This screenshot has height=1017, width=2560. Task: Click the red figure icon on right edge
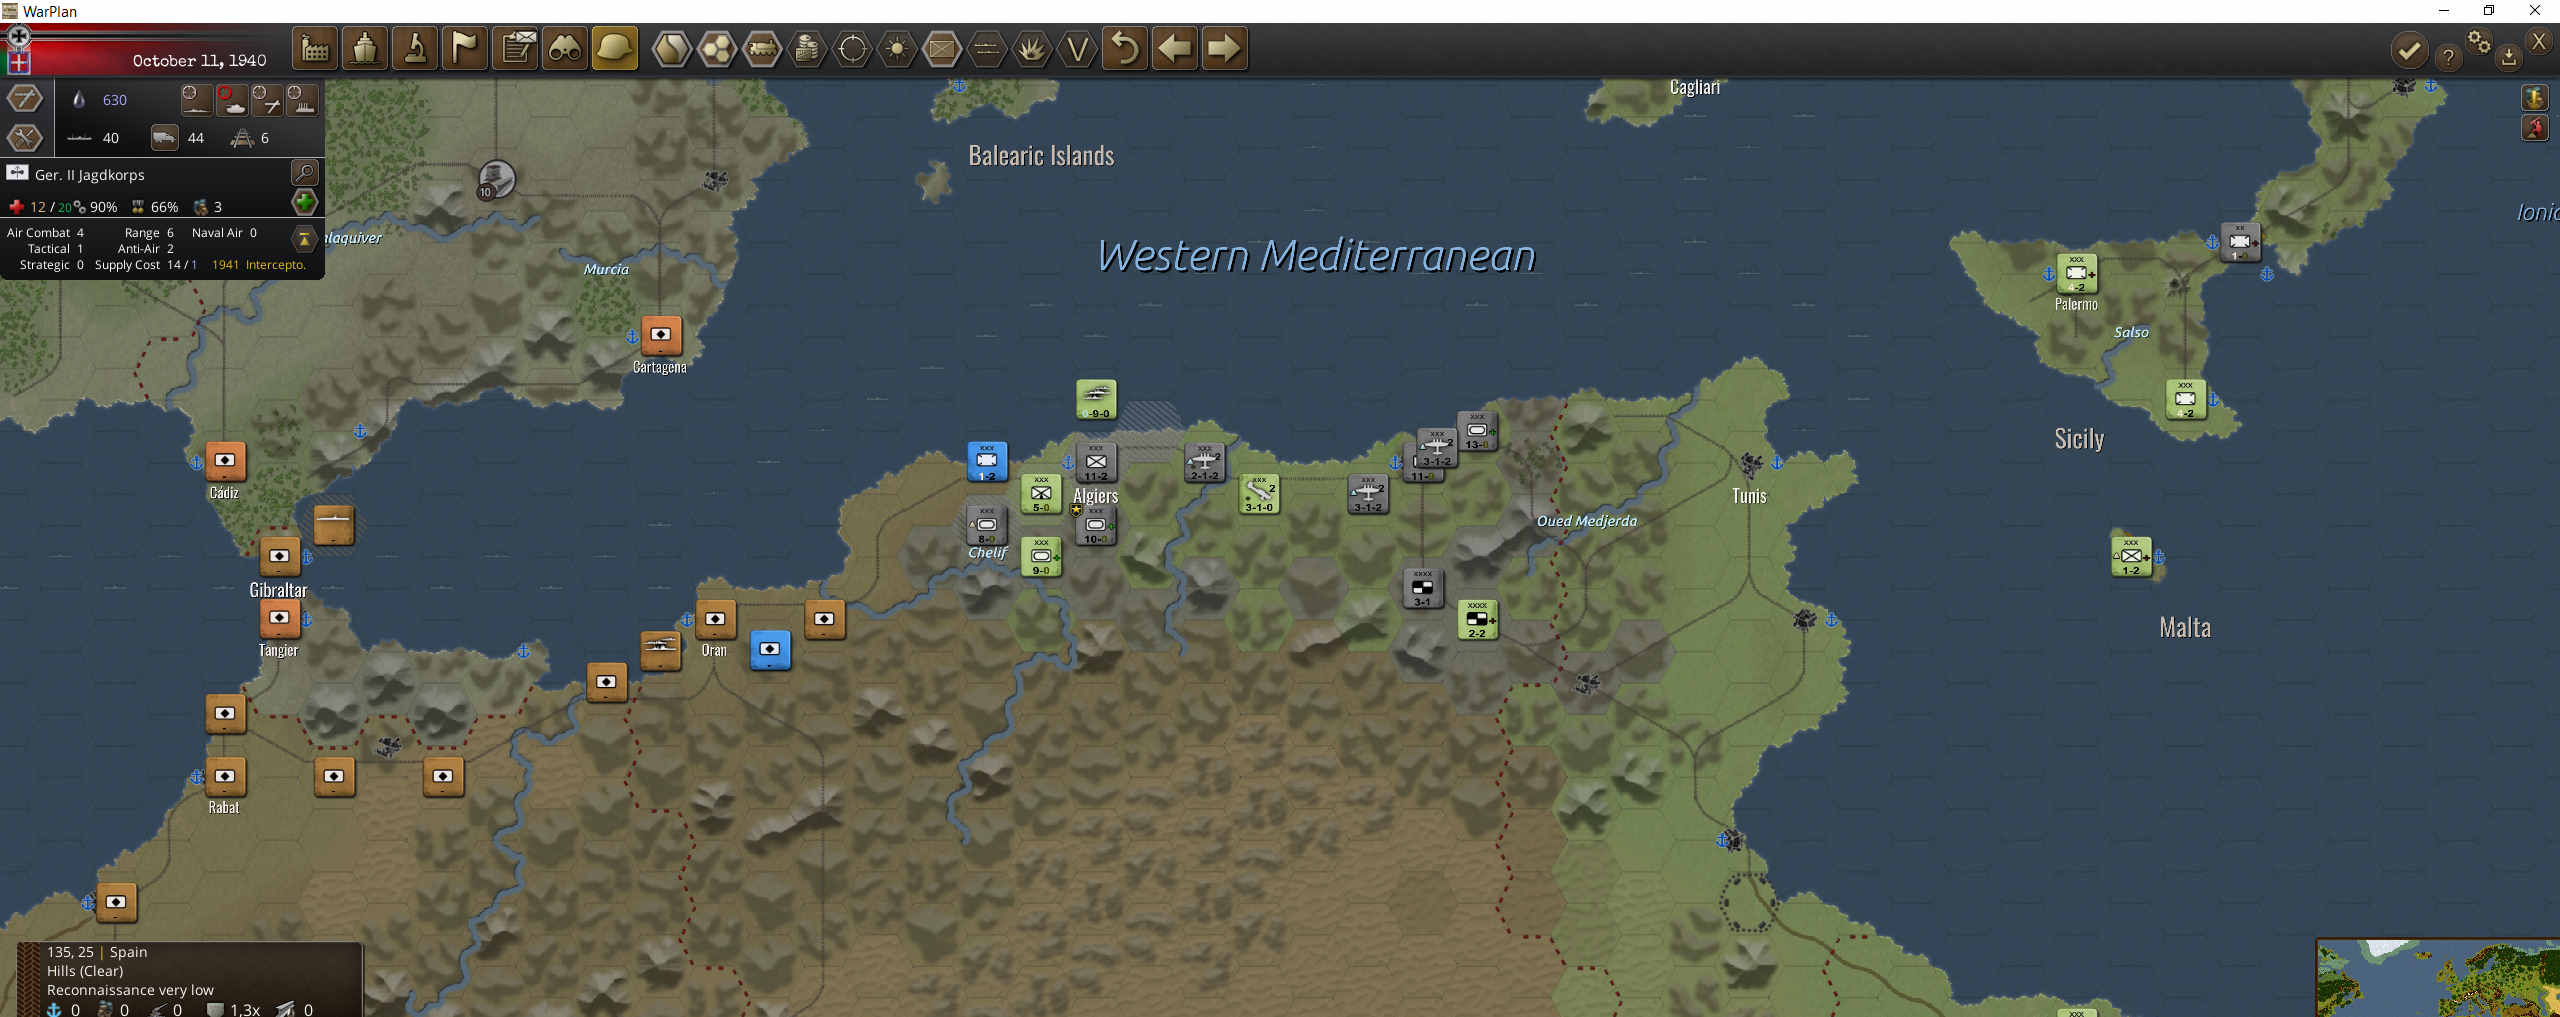tap(2534, 128)
